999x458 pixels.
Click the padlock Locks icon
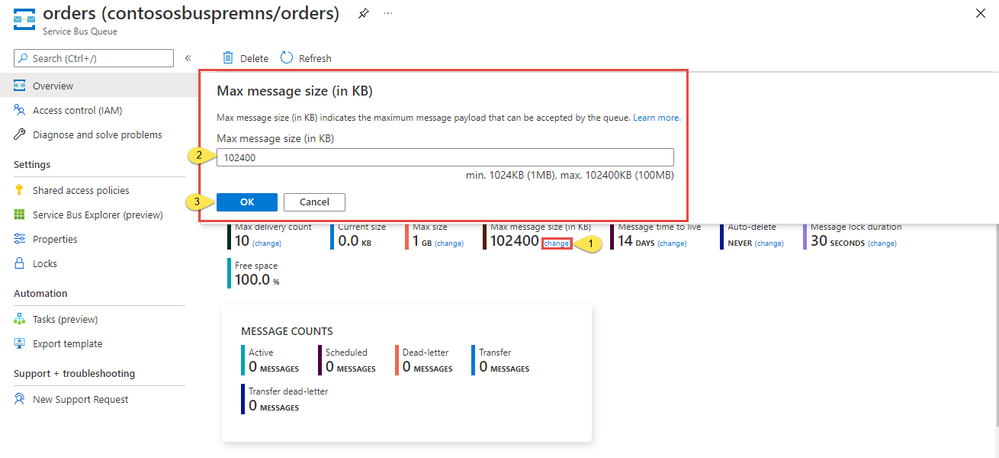20,263
